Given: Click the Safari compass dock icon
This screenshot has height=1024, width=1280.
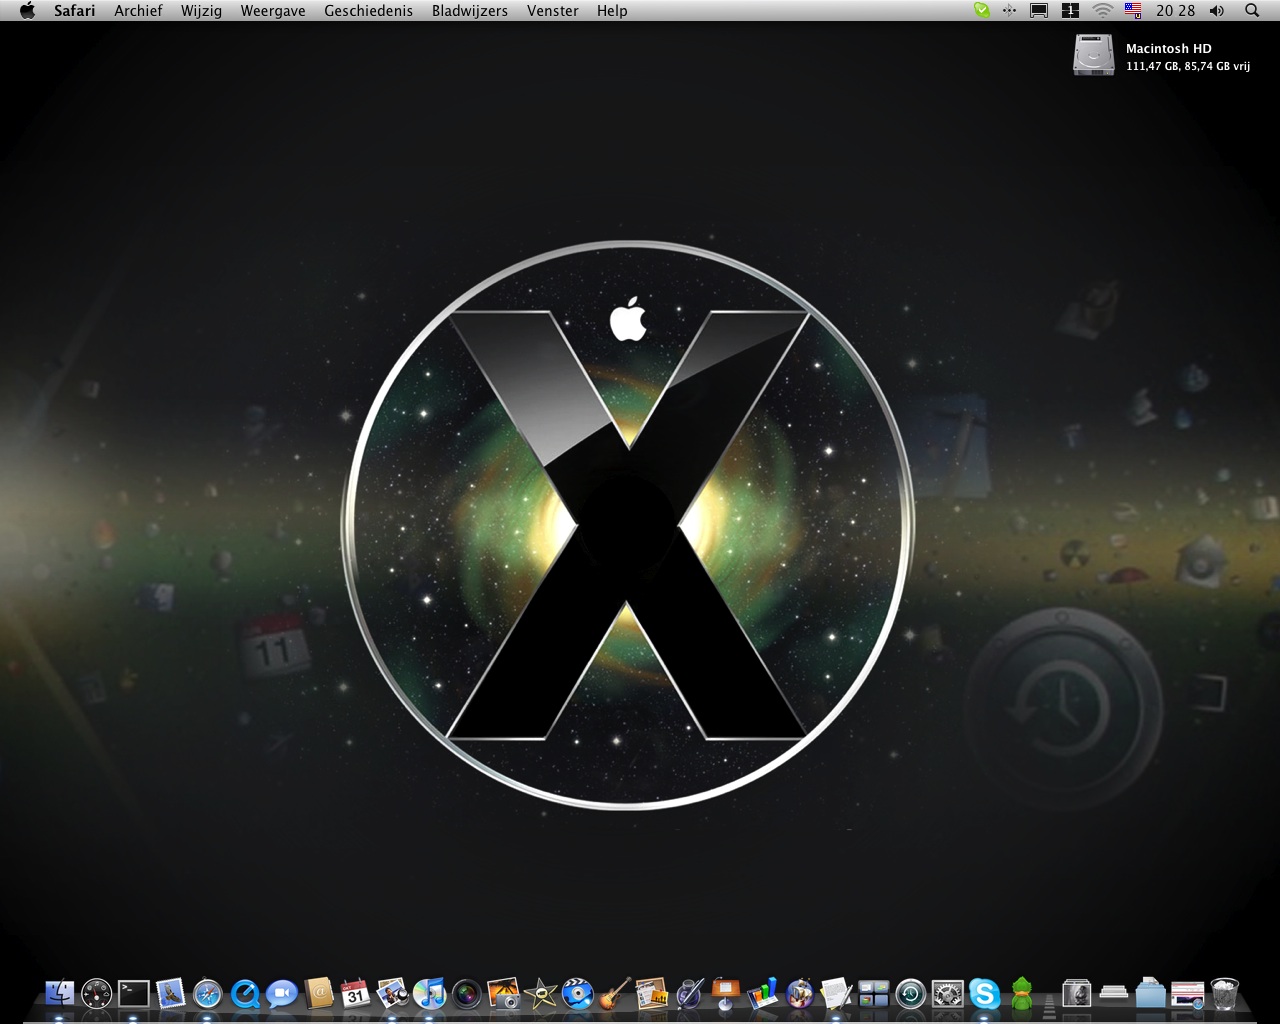Looking at the screenshot, I should point(208,993).
